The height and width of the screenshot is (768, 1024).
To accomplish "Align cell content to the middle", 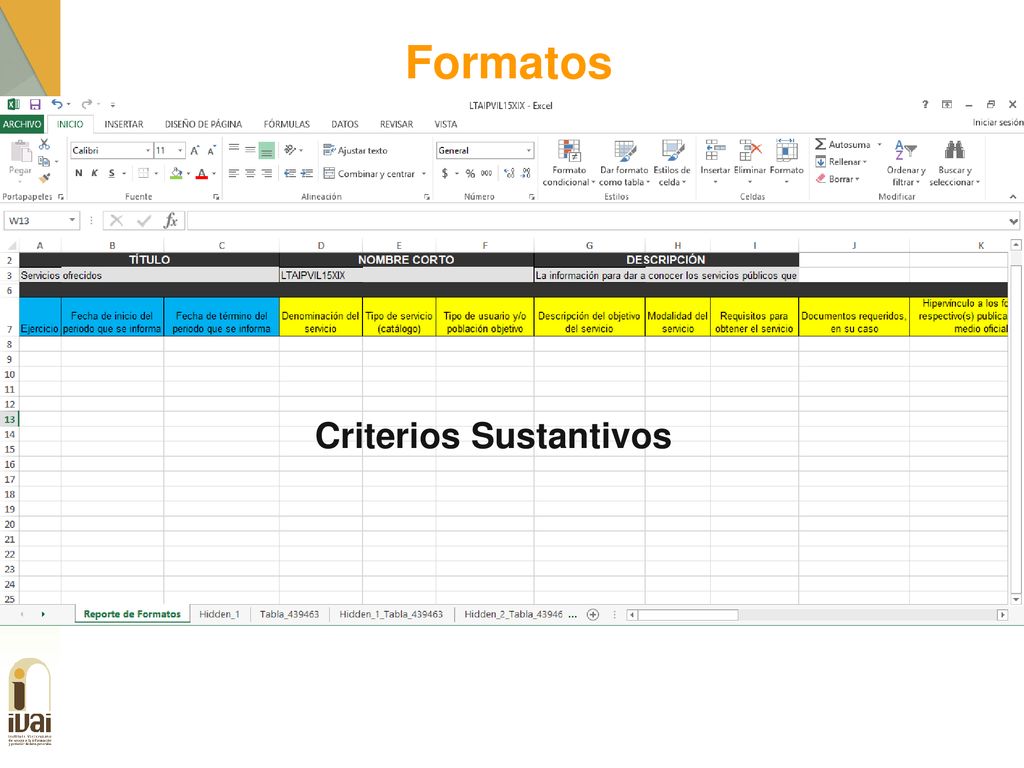I will click(250, 150).
